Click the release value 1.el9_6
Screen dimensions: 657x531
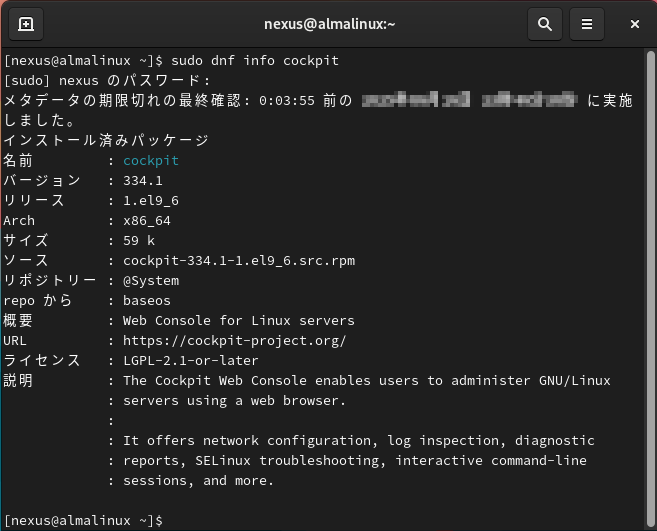click(150, 201)
